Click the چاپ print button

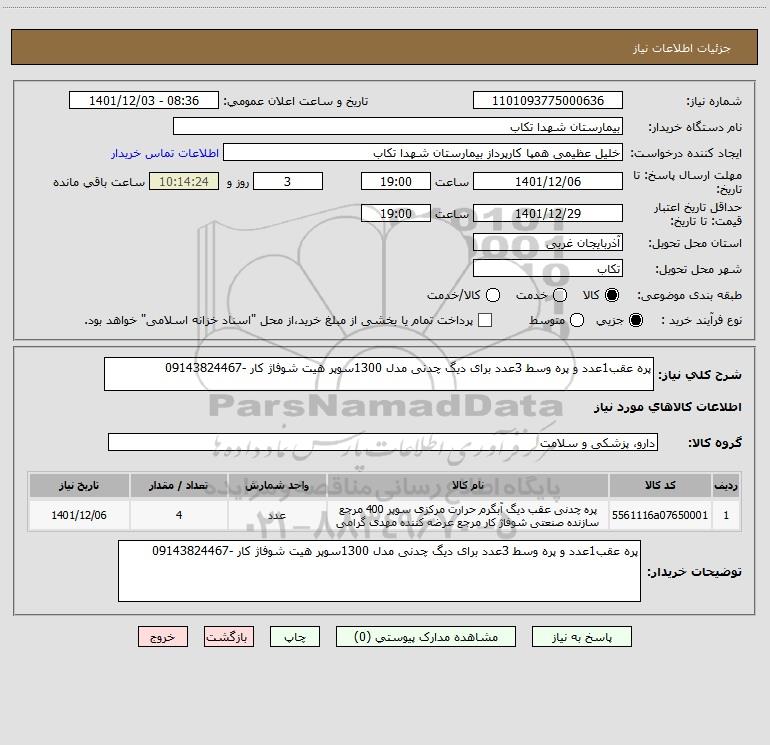[295, 636]
